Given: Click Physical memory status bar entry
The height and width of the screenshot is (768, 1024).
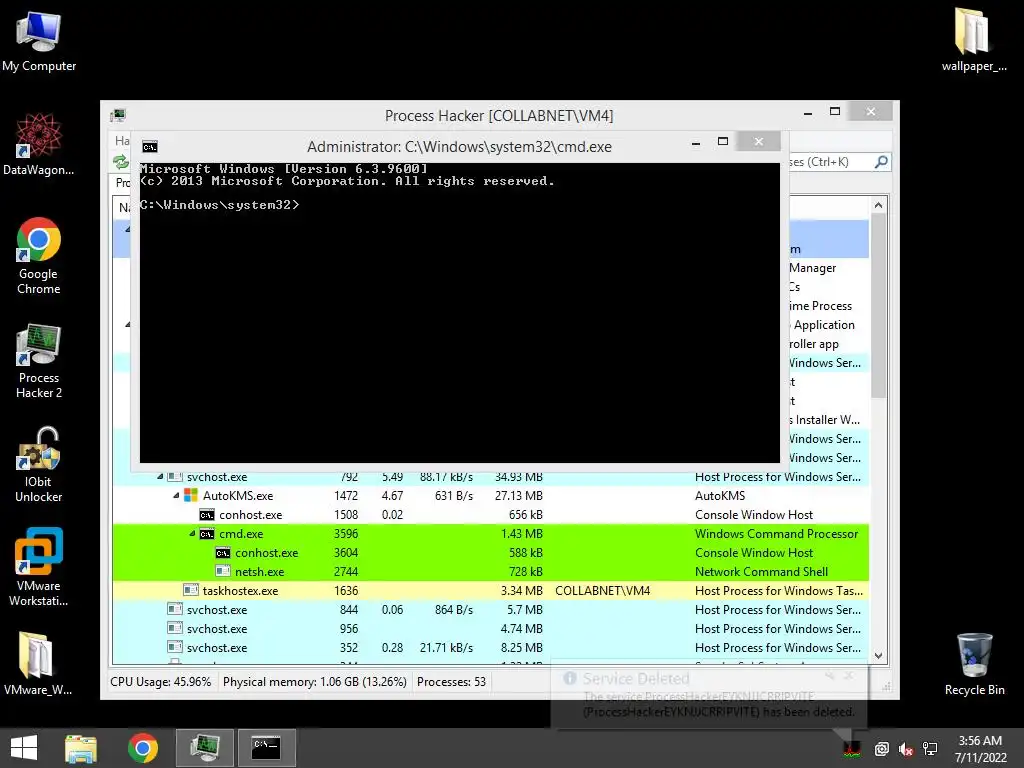Looking at the screenshot, I should (315, 682).
